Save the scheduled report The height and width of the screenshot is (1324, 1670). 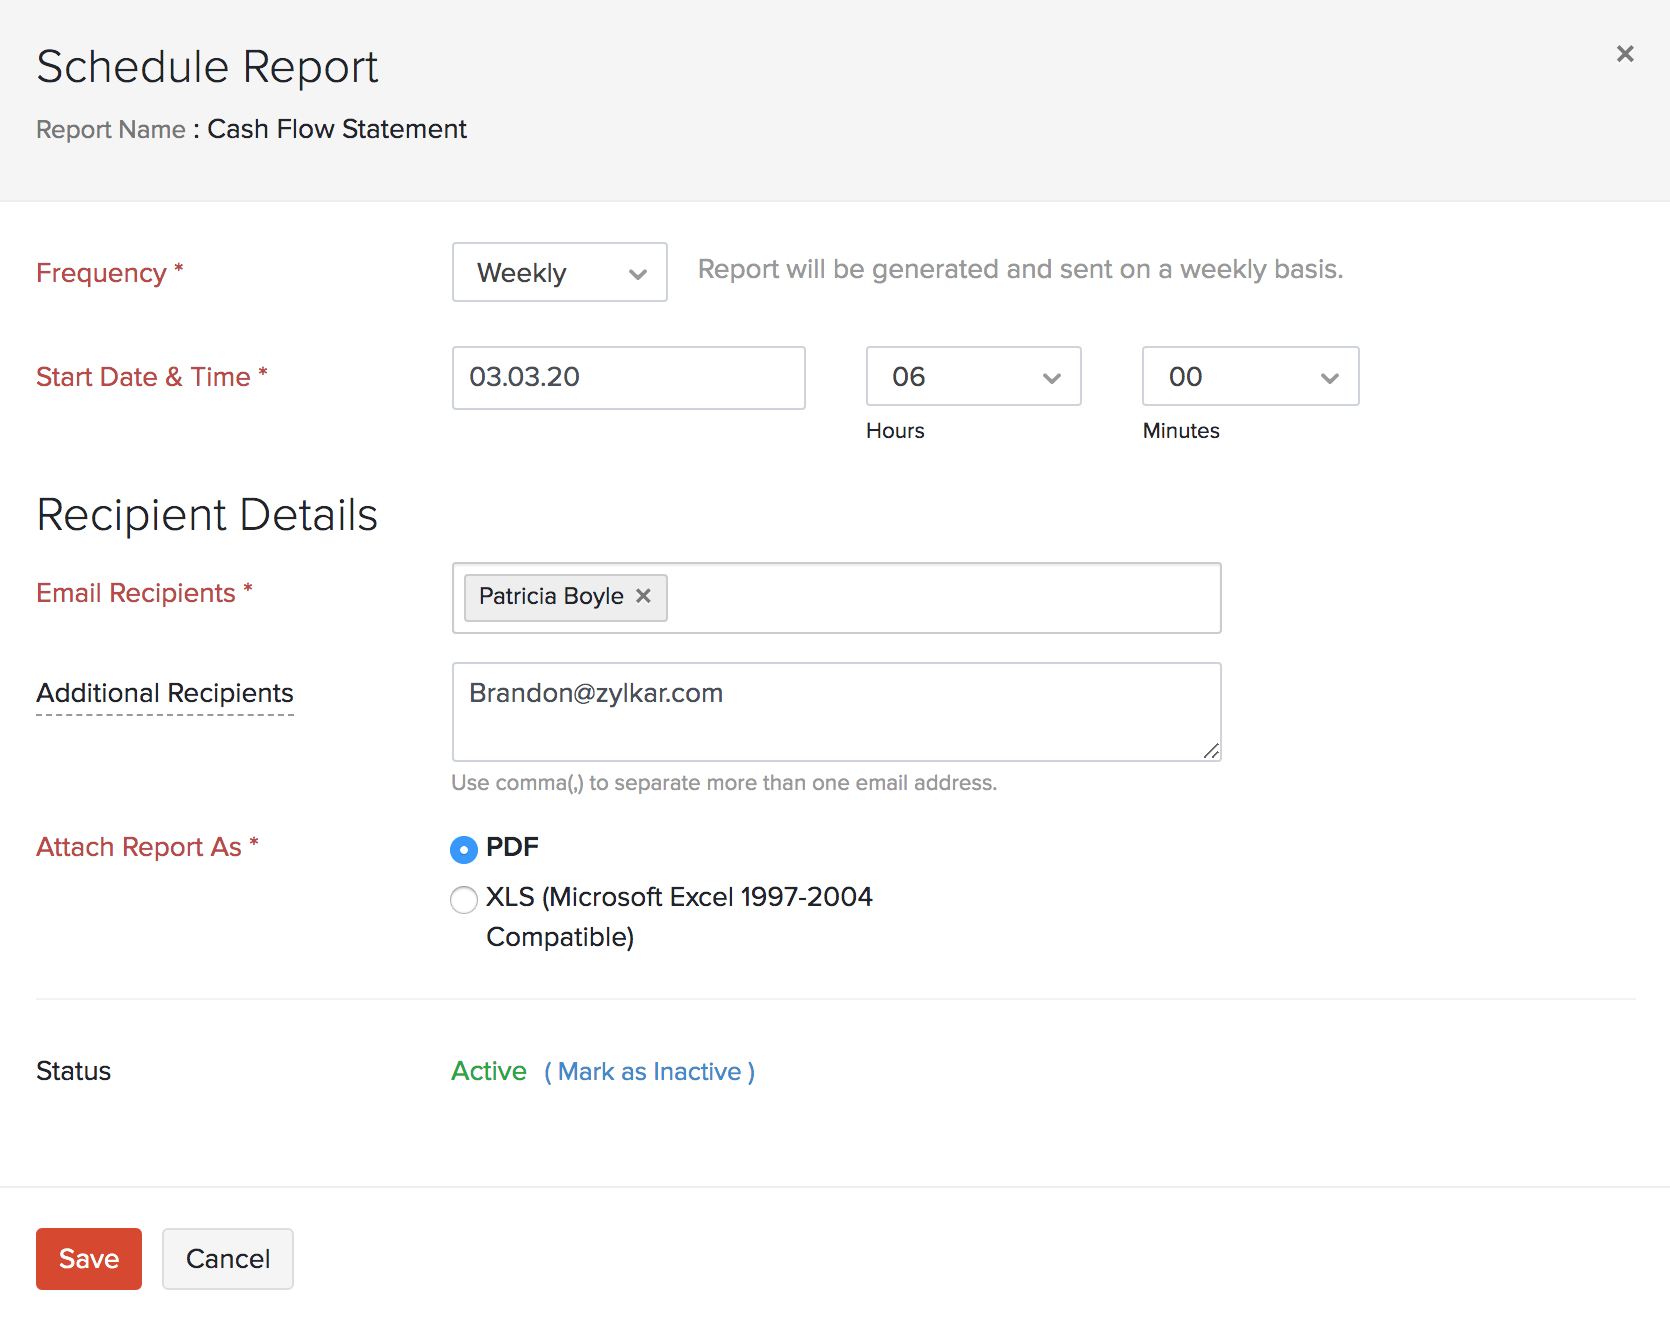[88, 1259]
